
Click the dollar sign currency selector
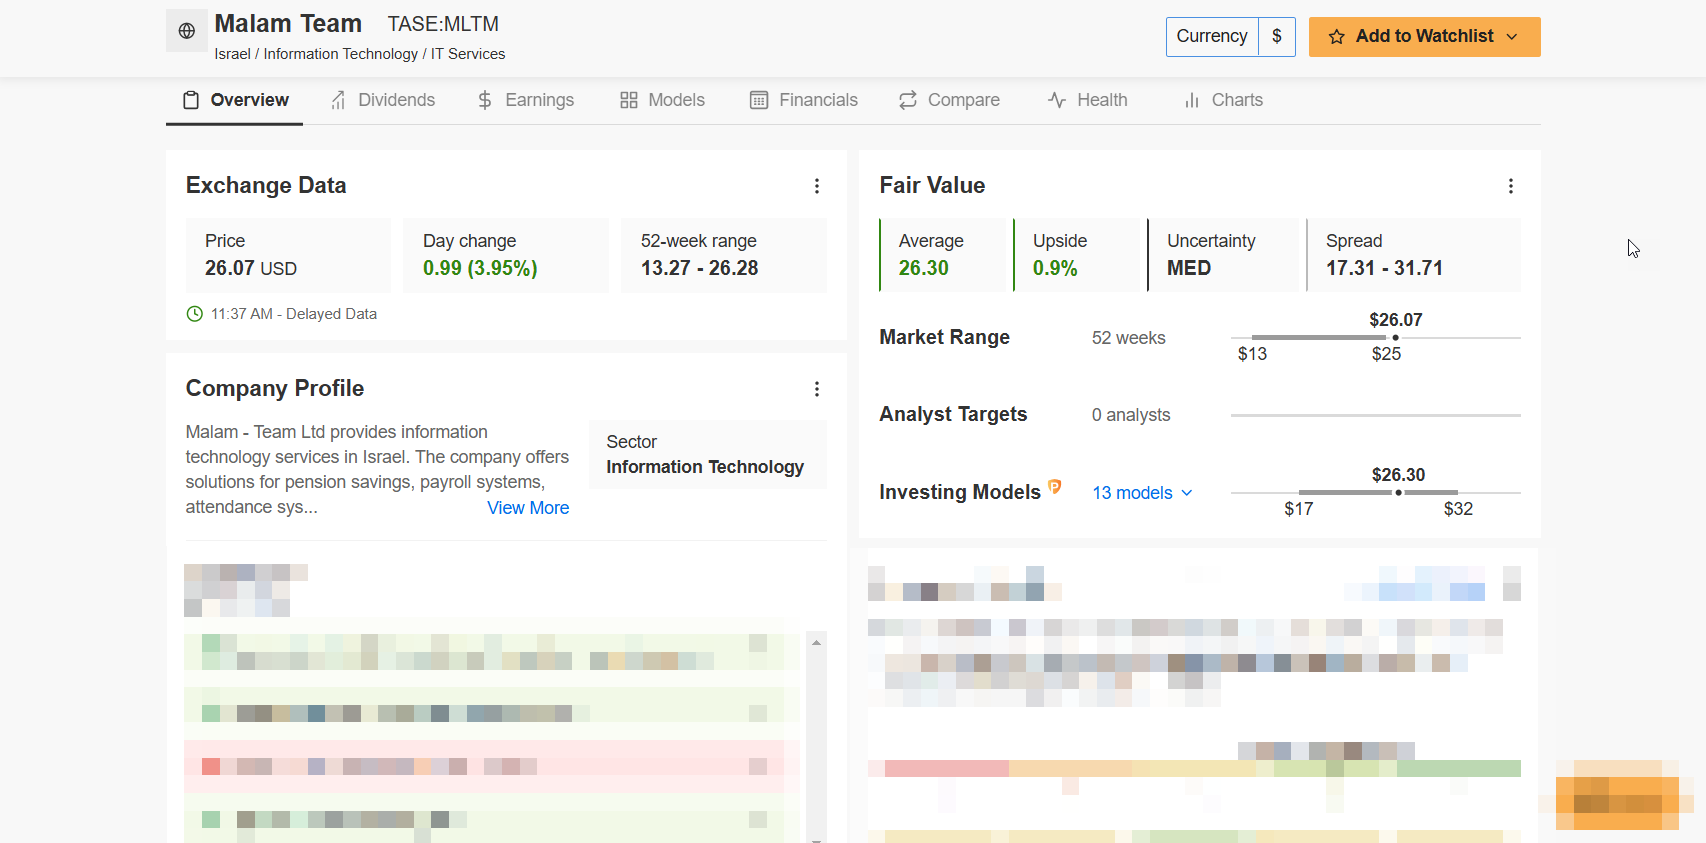pyautogui.click(x=1277, y=37)
